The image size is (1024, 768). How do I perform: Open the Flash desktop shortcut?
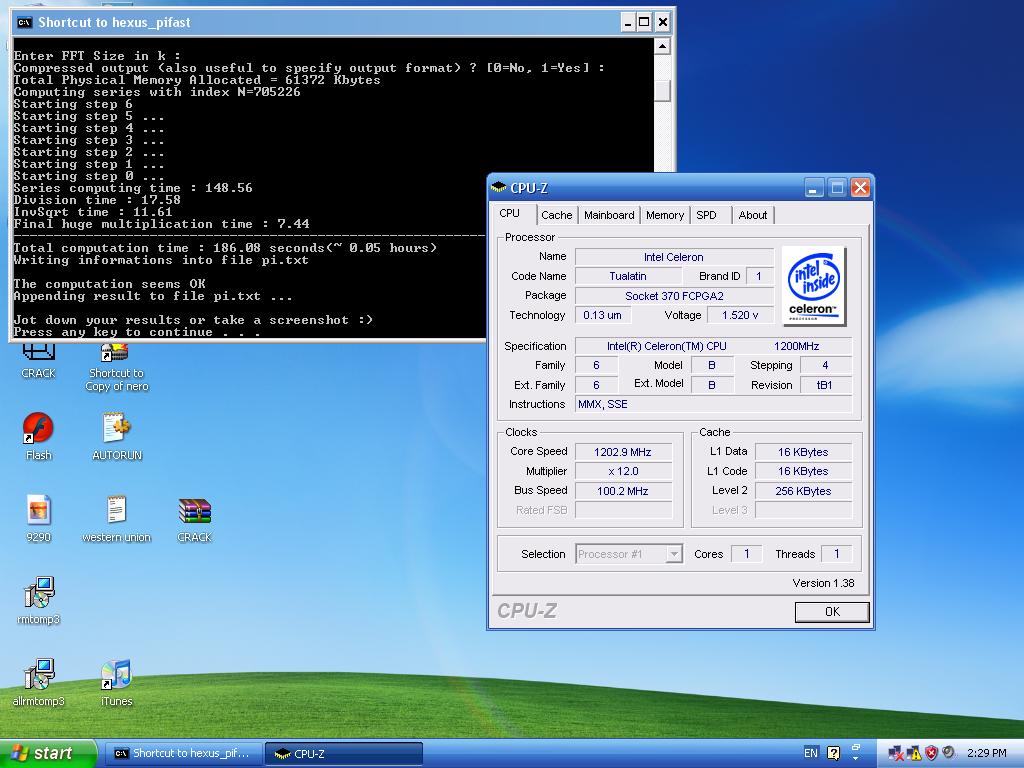click(38, 428)
